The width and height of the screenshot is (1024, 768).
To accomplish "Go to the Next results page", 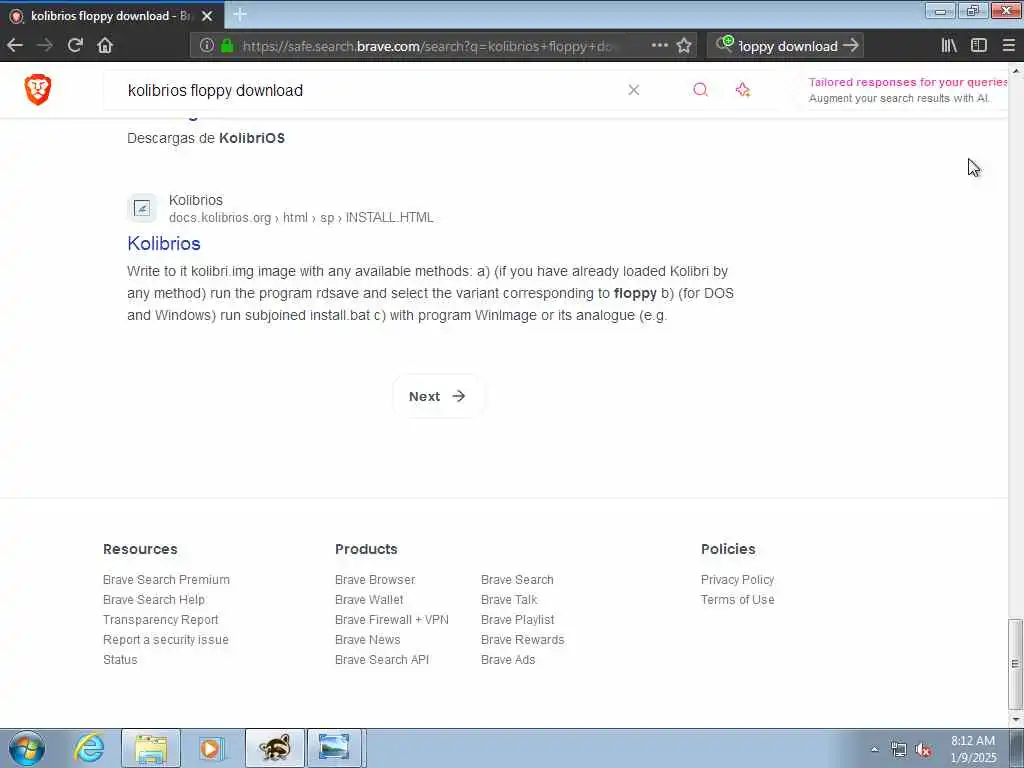I will coord(438,396).
